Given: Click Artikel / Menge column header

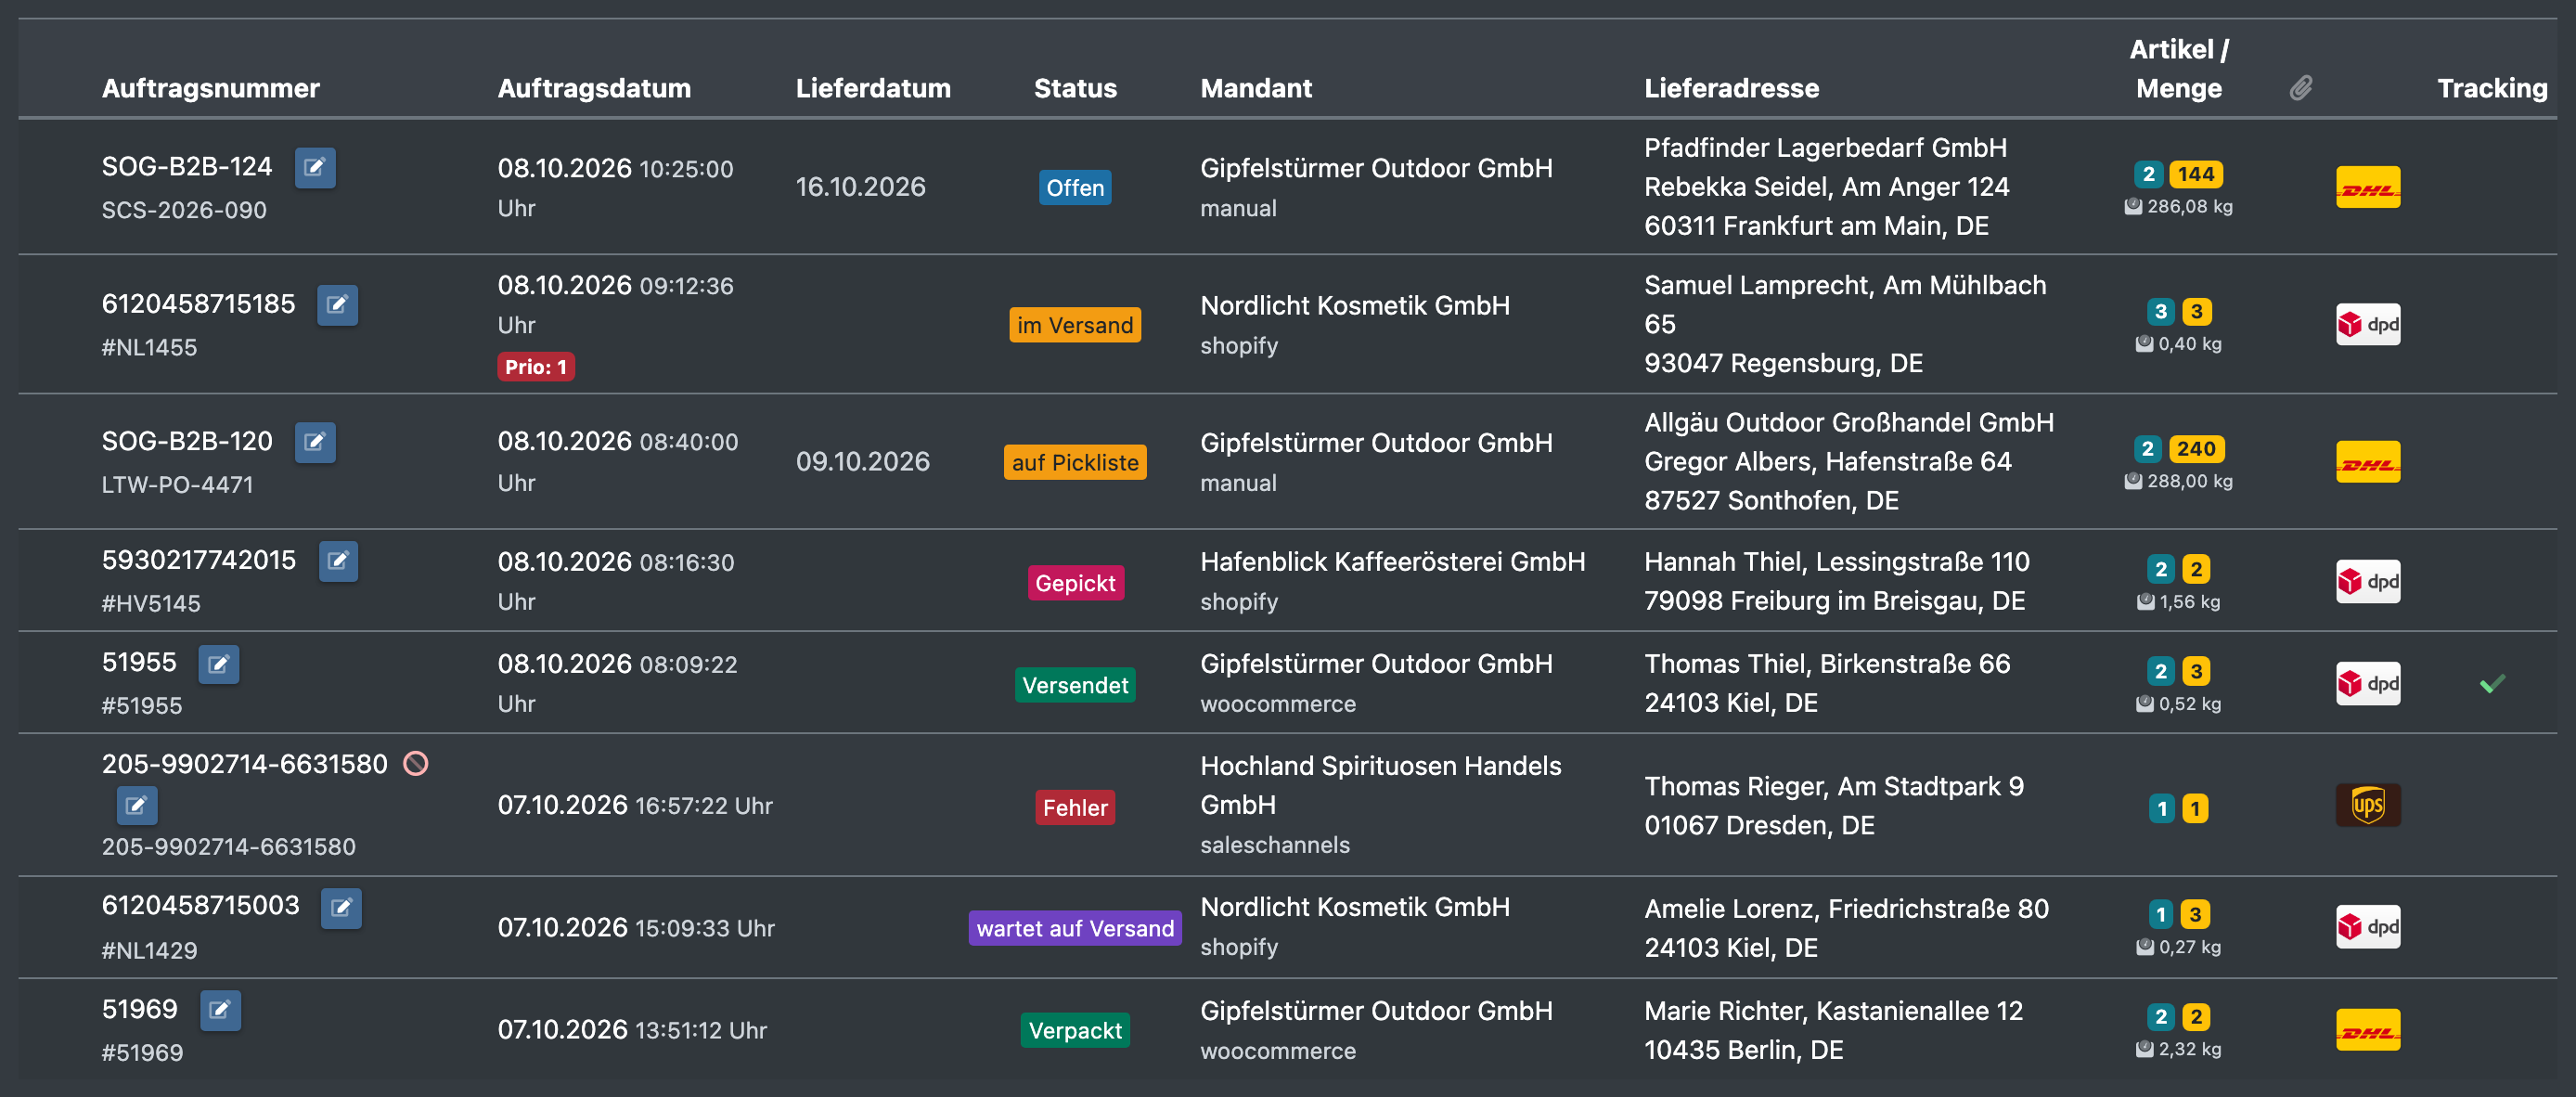Looking at the screenshot, I should click(2179, 69).
